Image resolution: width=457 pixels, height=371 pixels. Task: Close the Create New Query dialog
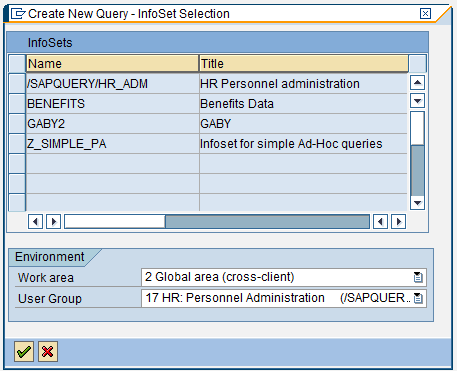[425, 14]
